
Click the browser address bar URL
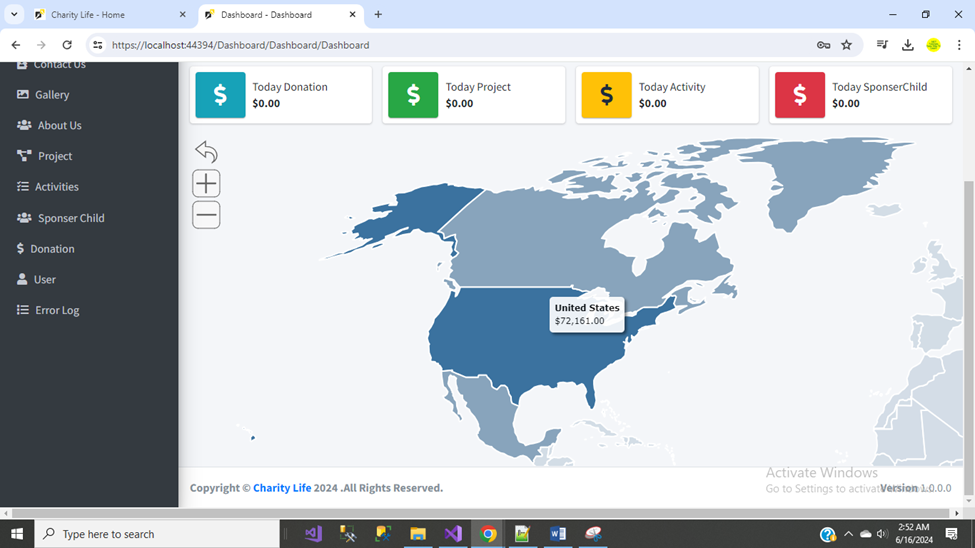click(240, 45)
